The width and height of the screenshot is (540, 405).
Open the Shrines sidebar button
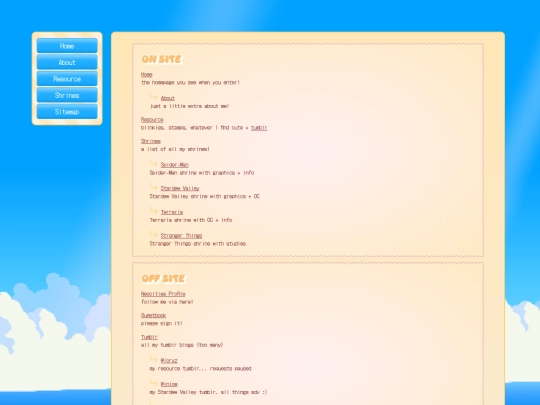point(67,95)
